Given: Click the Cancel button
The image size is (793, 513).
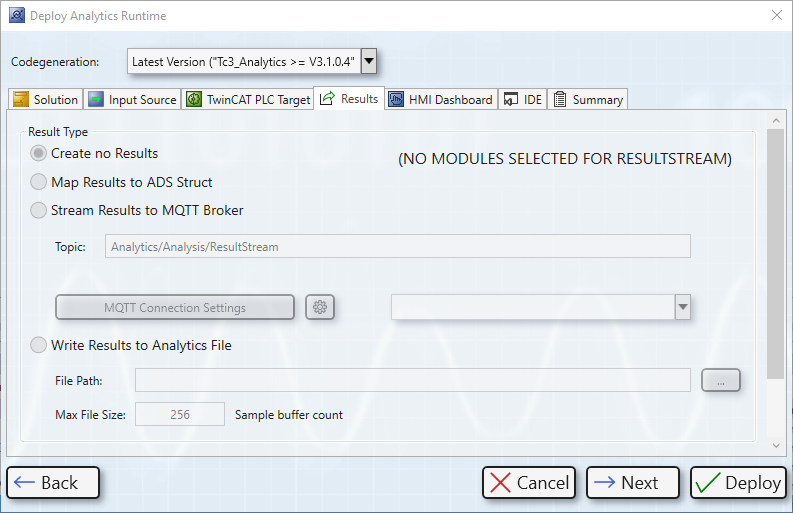Looking at the screenshot, I should 529,483.
